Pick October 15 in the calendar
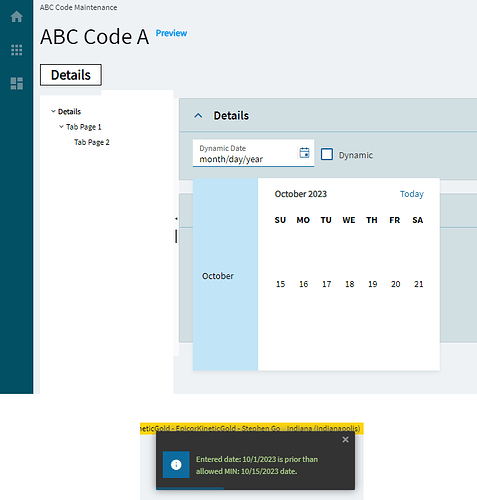The height and width of the screenshot is (500, 477). click(280, 284)
